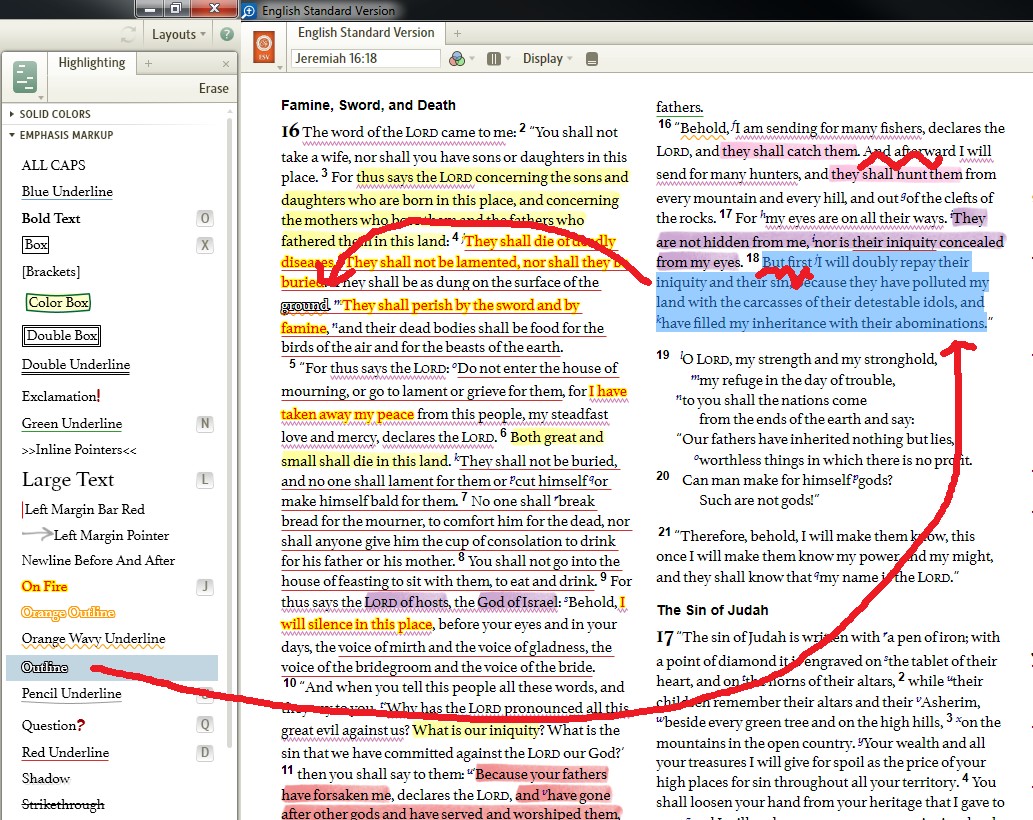Click the J shortcut key for On Fire
The image size is (1033, 820).
tap(205, 586)
